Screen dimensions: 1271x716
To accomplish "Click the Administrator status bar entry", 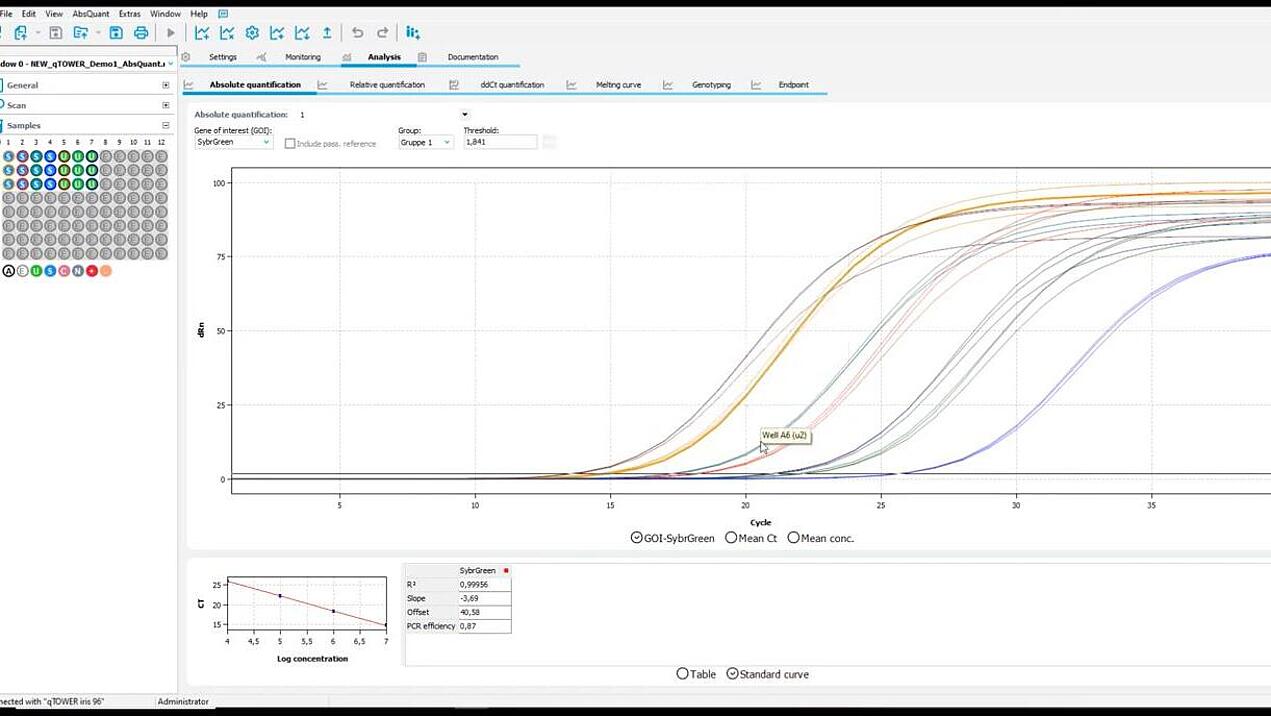I will [x=183, y=702].
